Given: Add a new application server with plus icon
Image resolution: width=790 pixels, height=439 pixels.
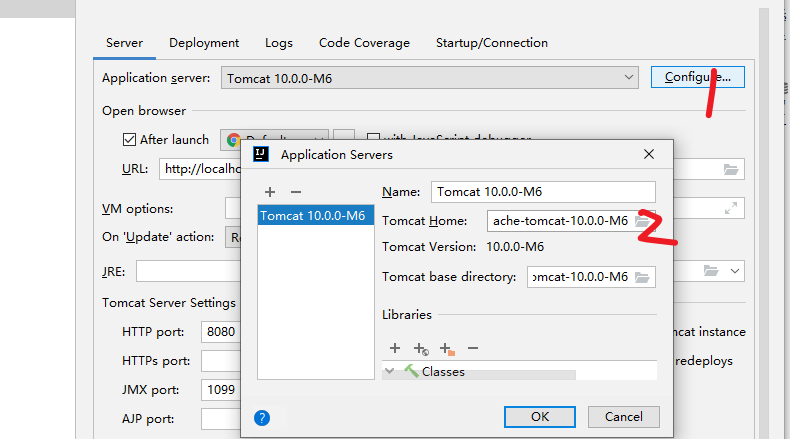Looking at the screenshot, I should [x=270, y=192].
